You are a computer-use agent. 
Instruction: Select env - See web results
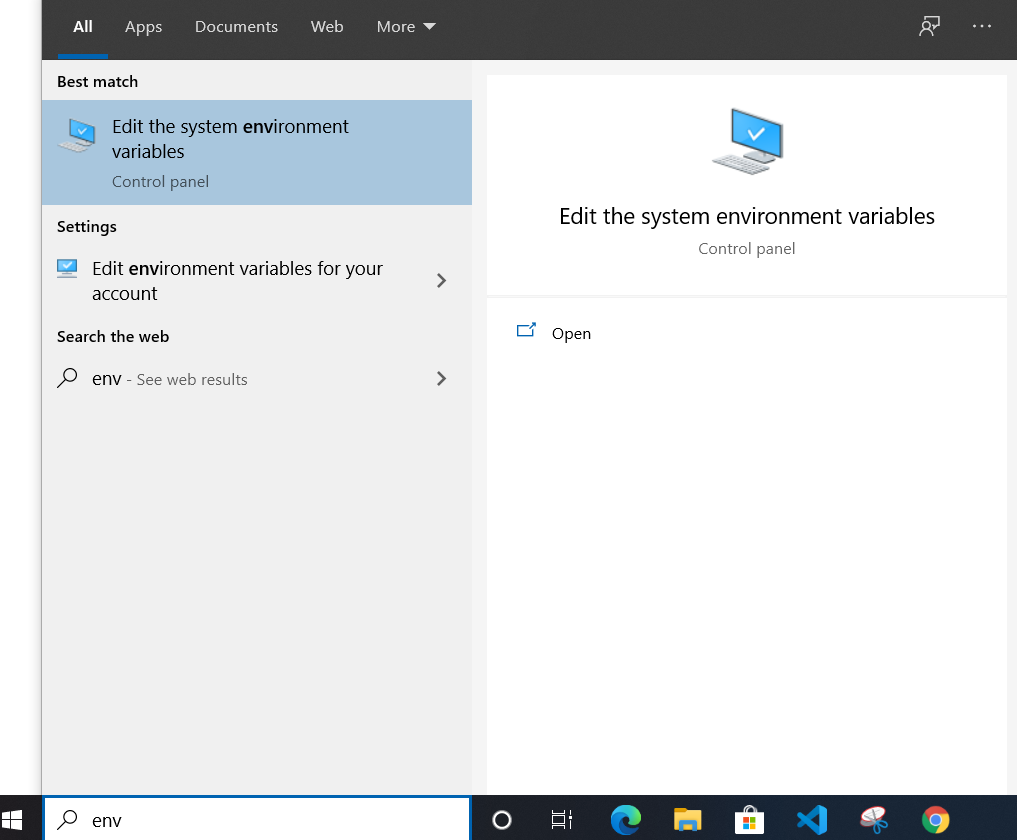(x=167, y=379)
